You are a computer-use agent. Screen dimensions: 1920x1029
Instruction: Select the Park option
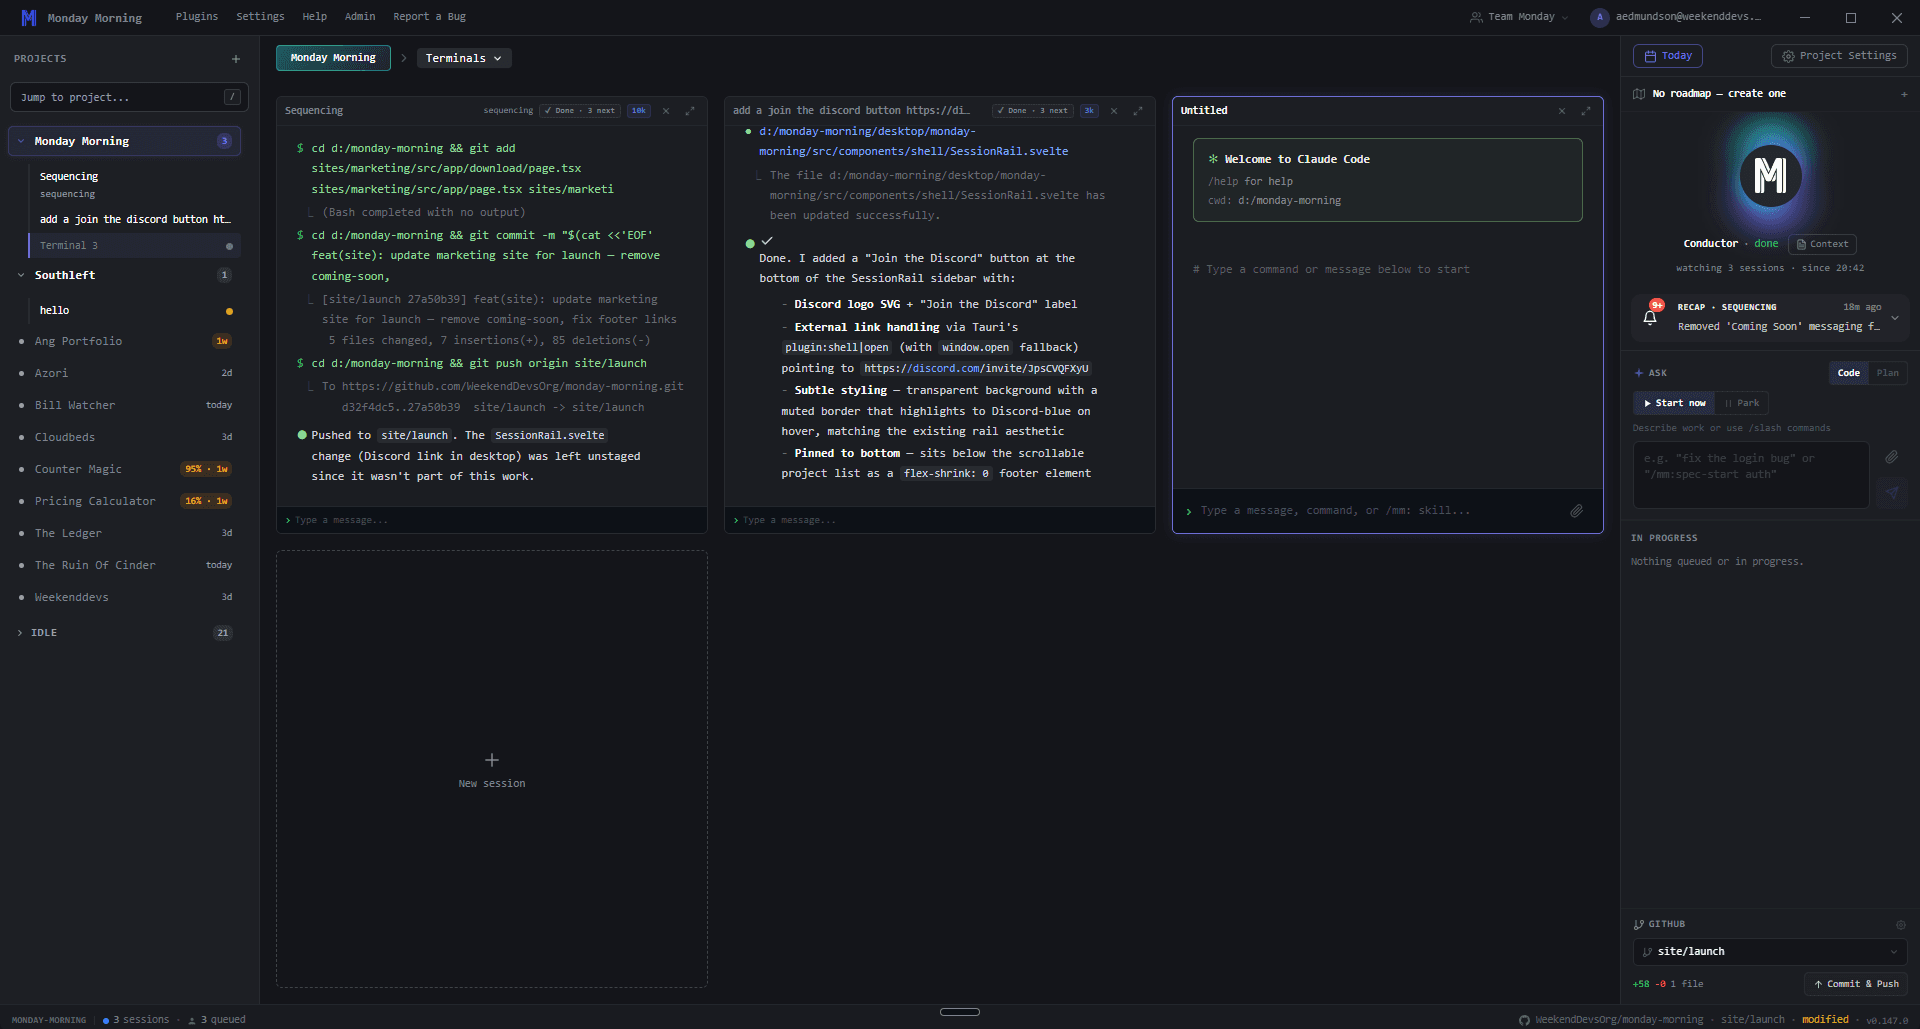(1742, 403)
